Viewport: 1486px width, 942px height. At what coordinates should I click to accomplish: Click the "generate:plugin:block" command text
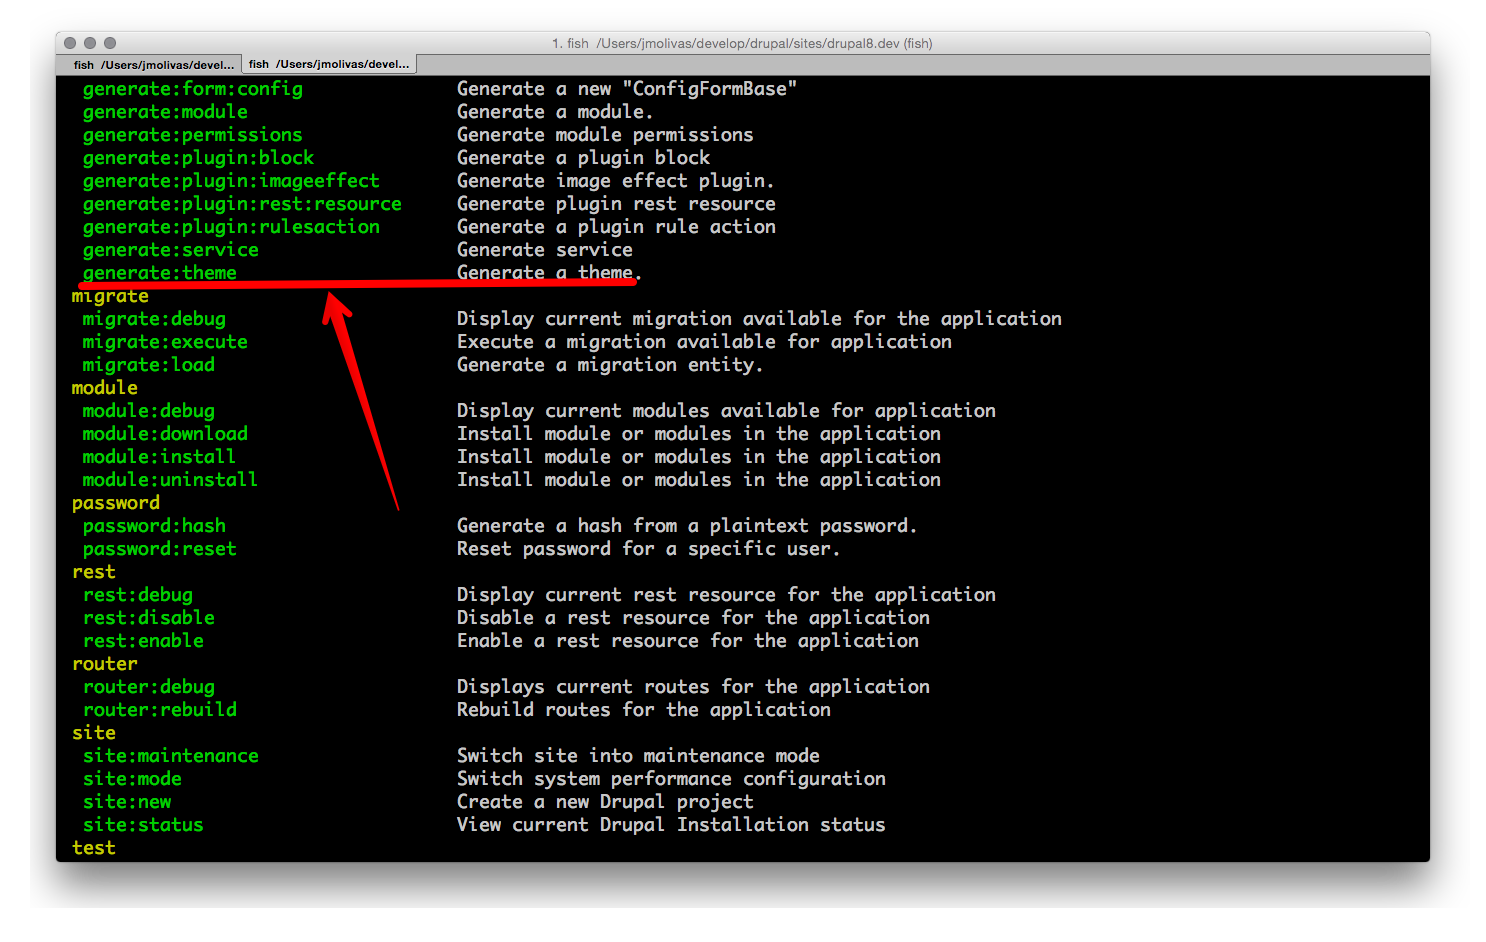[198, 158]
